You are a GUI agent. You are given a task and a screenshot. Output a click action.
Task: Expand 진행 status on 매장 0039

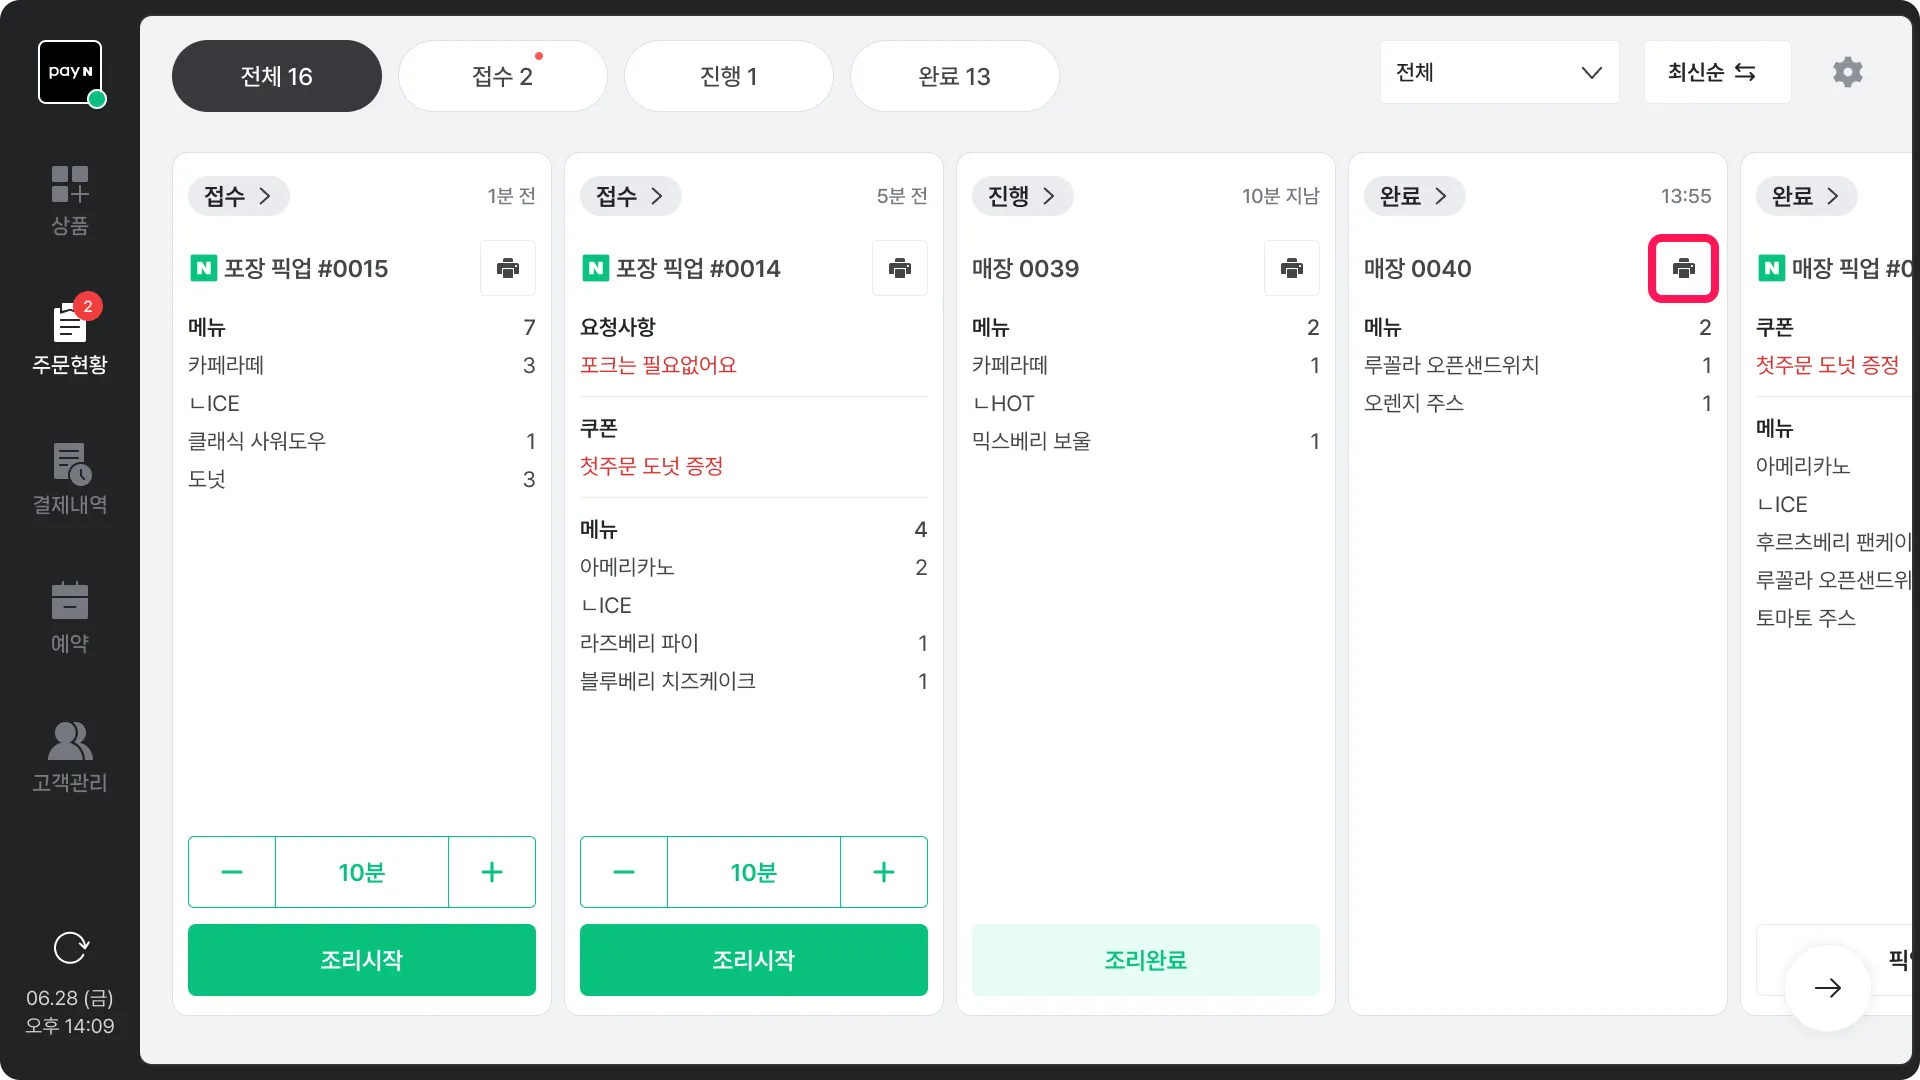[1022, 196]
